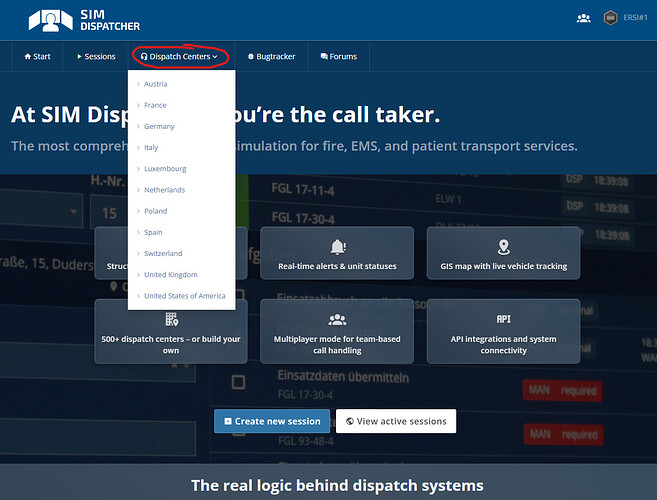Open the users group icon in header

pyautogui.click(x=584, y=18)
